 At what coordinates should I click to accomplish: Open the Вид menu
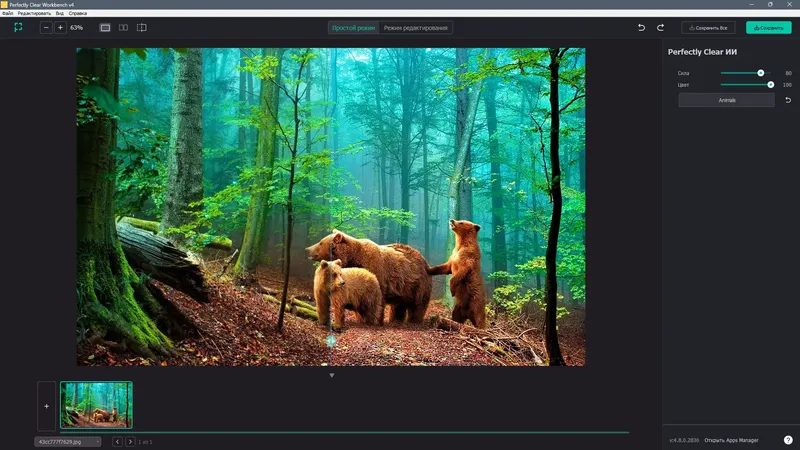[x=60, y=13]
